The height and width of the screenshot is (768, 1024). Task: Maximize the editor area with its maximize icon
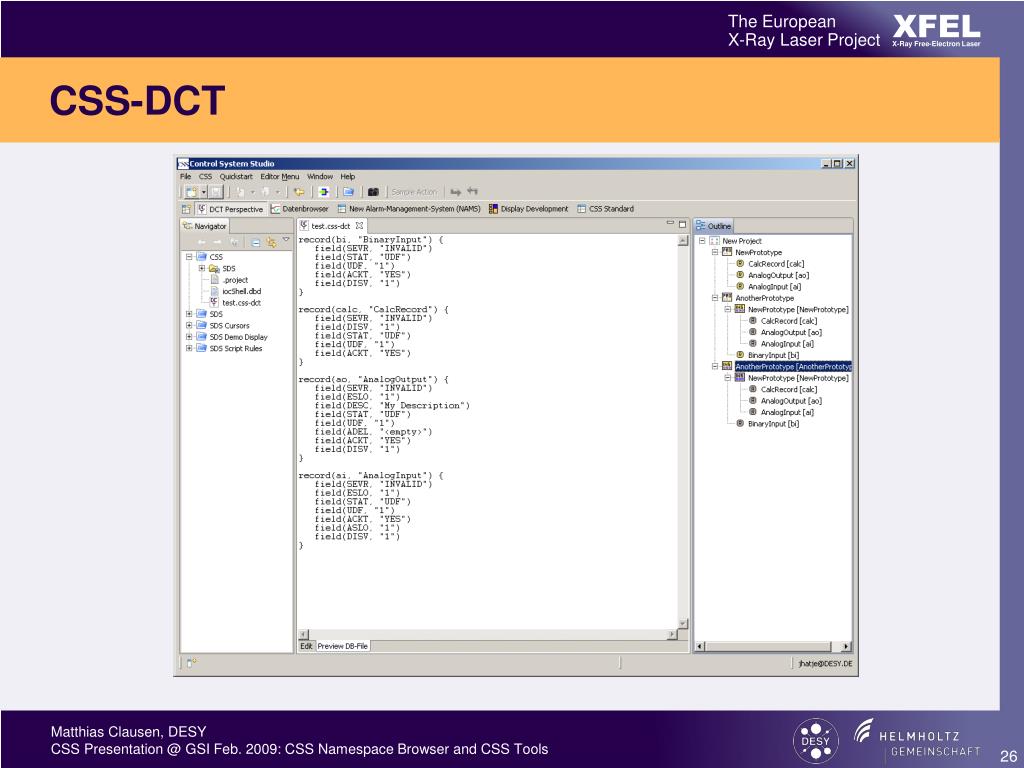pos(682,224)
